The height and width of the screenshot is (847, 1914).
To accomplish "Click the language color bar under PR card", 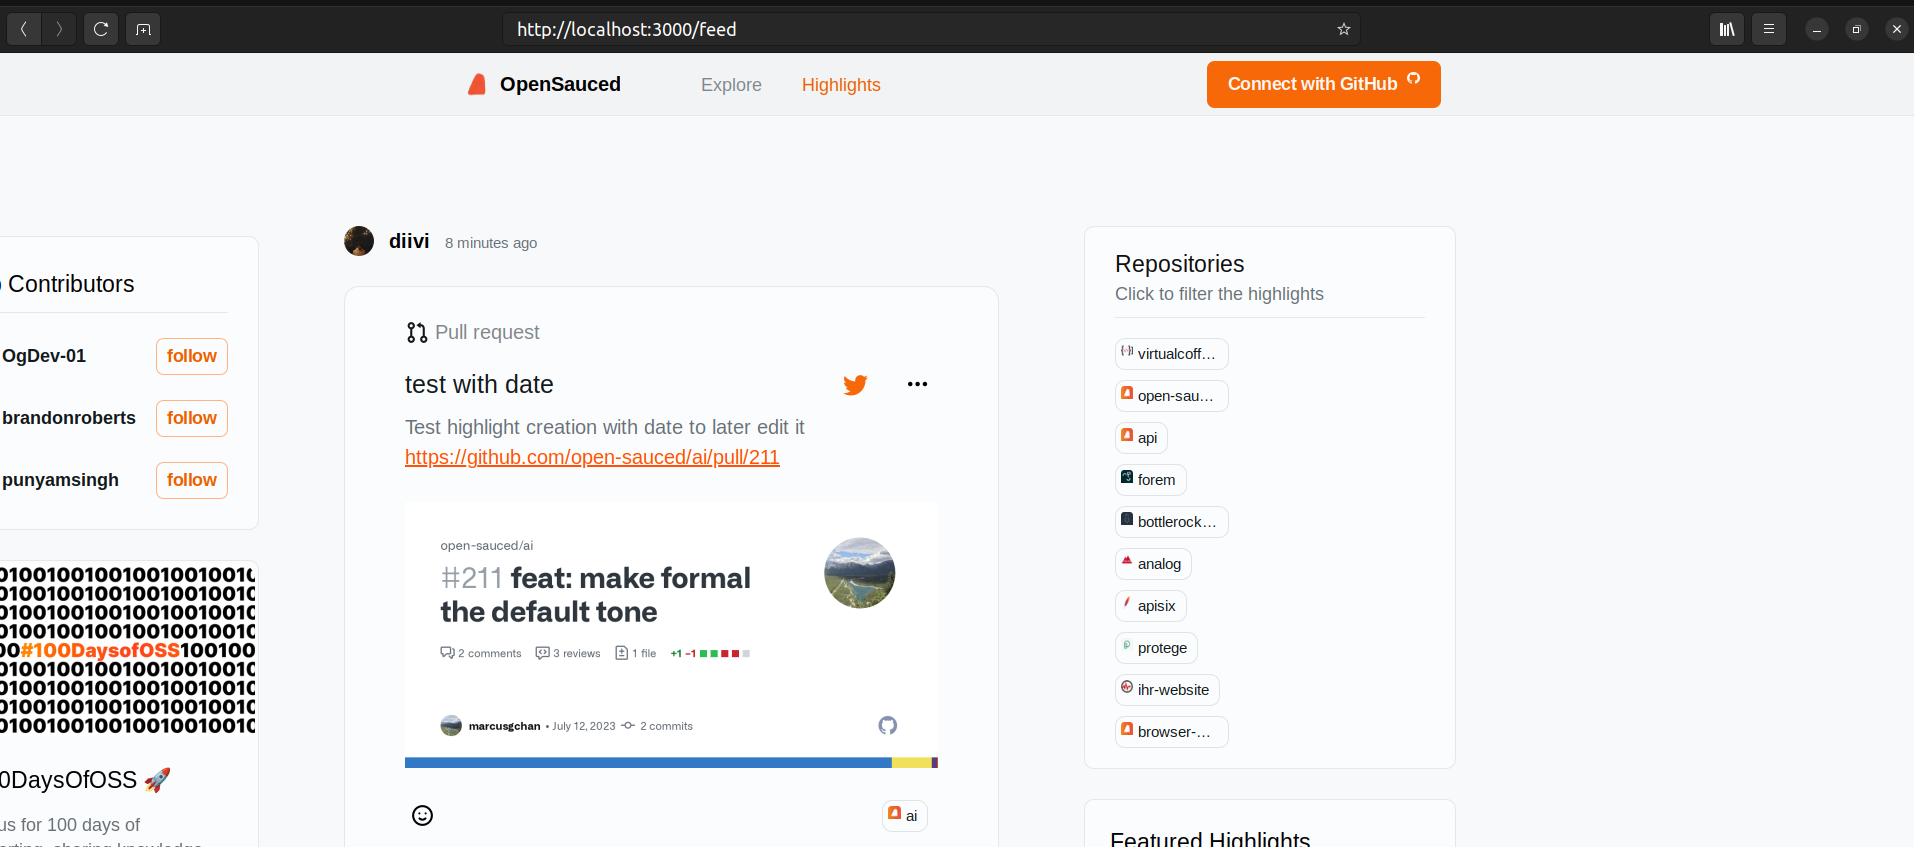I will click(671, 763).
